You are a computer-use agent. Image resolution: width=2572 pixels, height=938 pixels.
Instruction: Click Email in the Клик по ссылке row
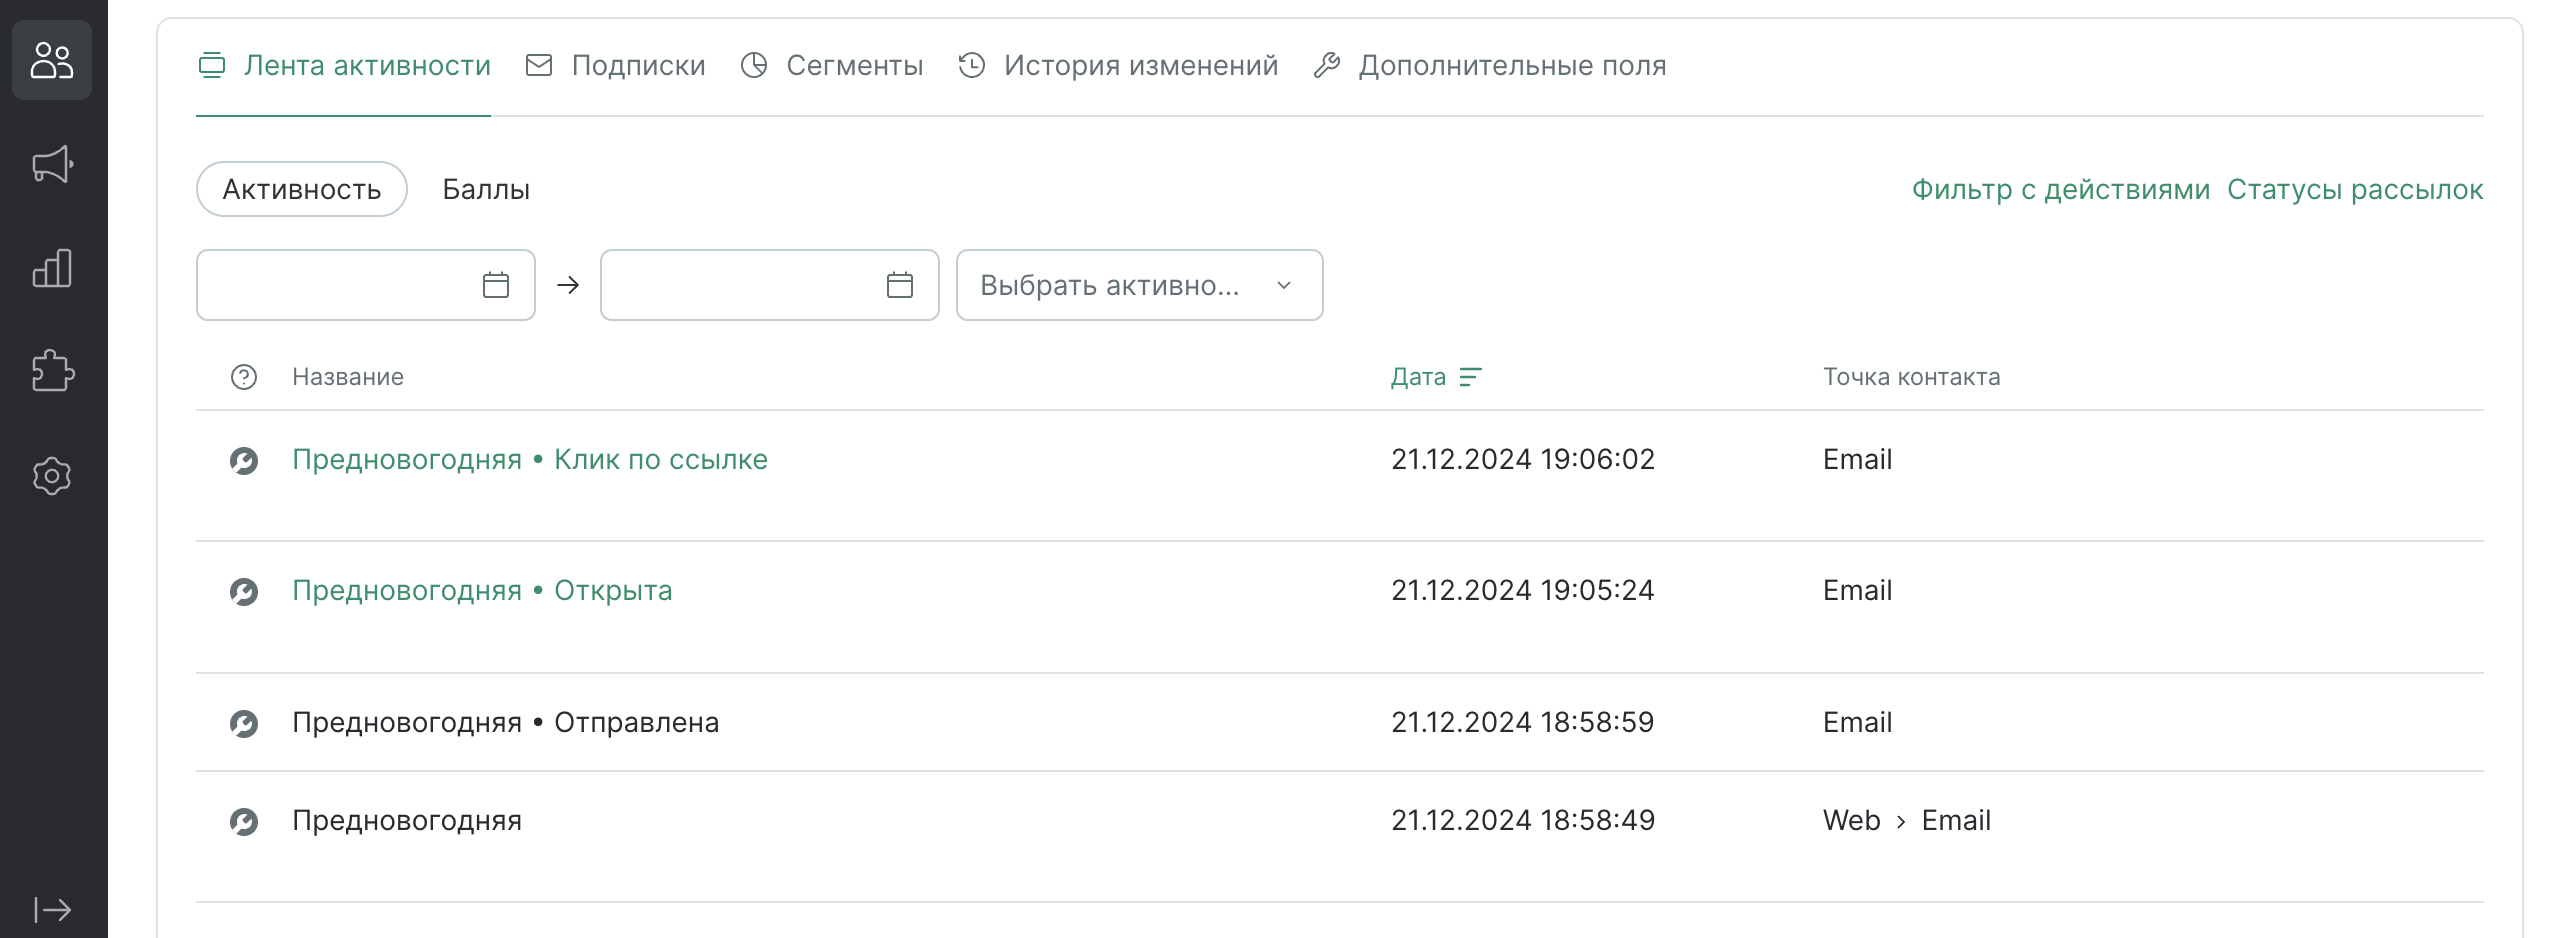point(1857,459)
